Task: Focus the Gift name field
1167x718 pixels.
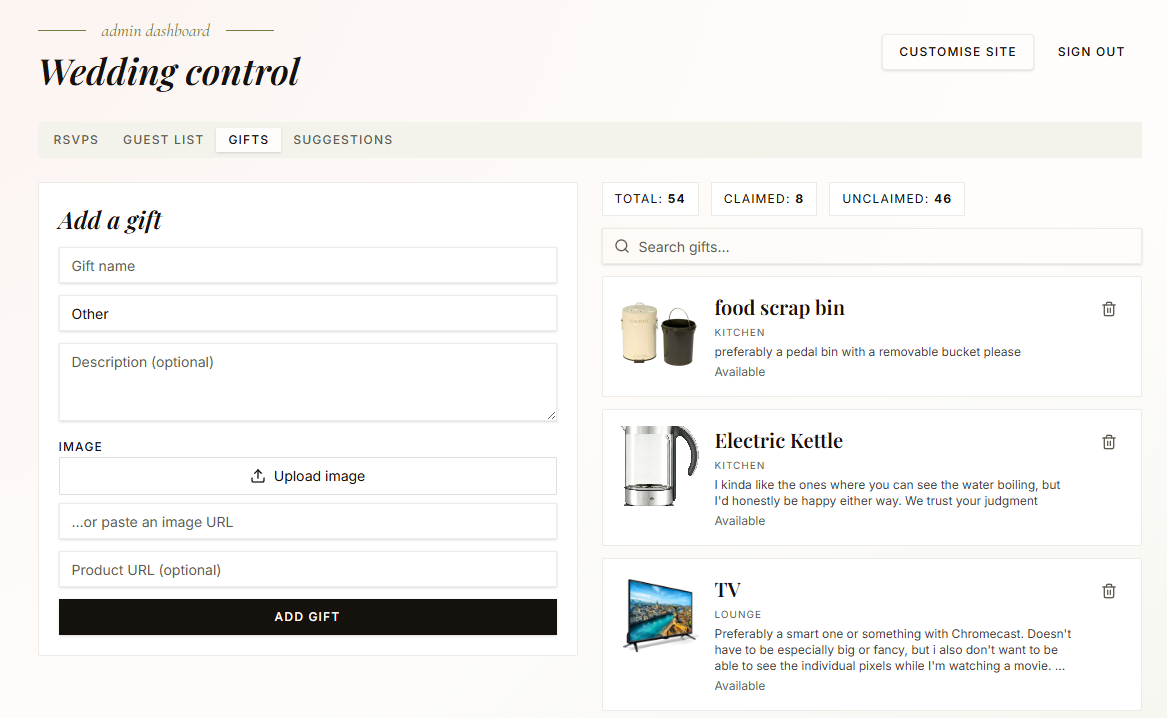Action: (307, 266)
